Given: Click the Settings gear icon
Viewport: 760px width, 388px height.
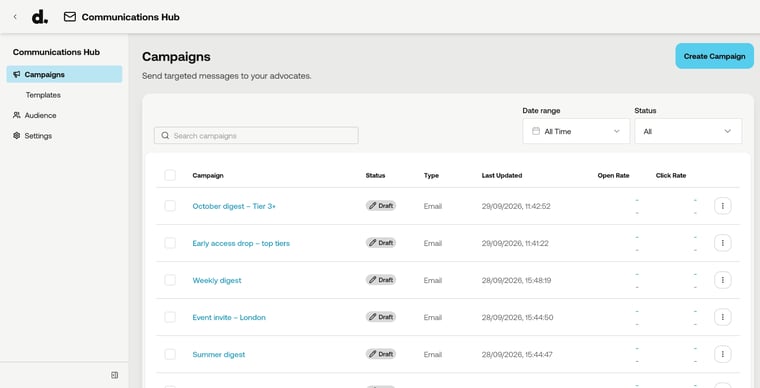Looking at the screenshot, I should pyautogui.click(x=16, y=136).
